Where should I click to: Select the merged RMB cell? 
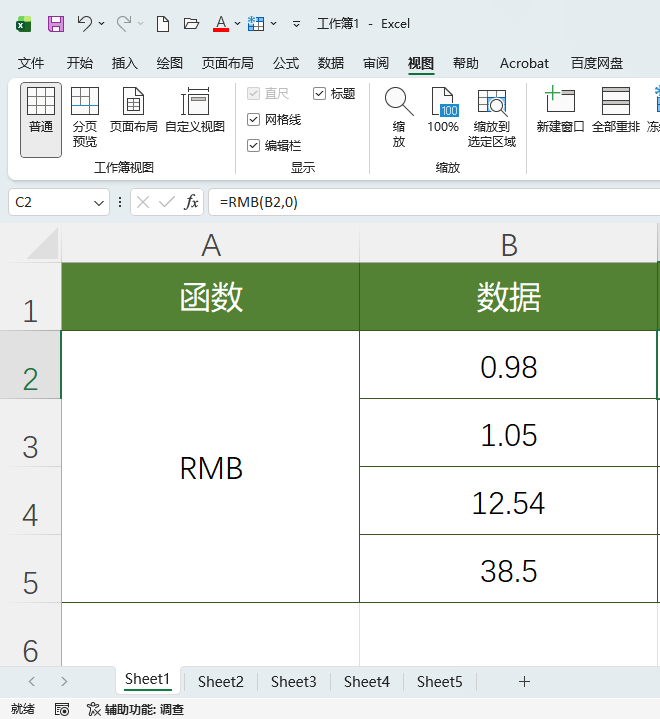tap(211, 467)
